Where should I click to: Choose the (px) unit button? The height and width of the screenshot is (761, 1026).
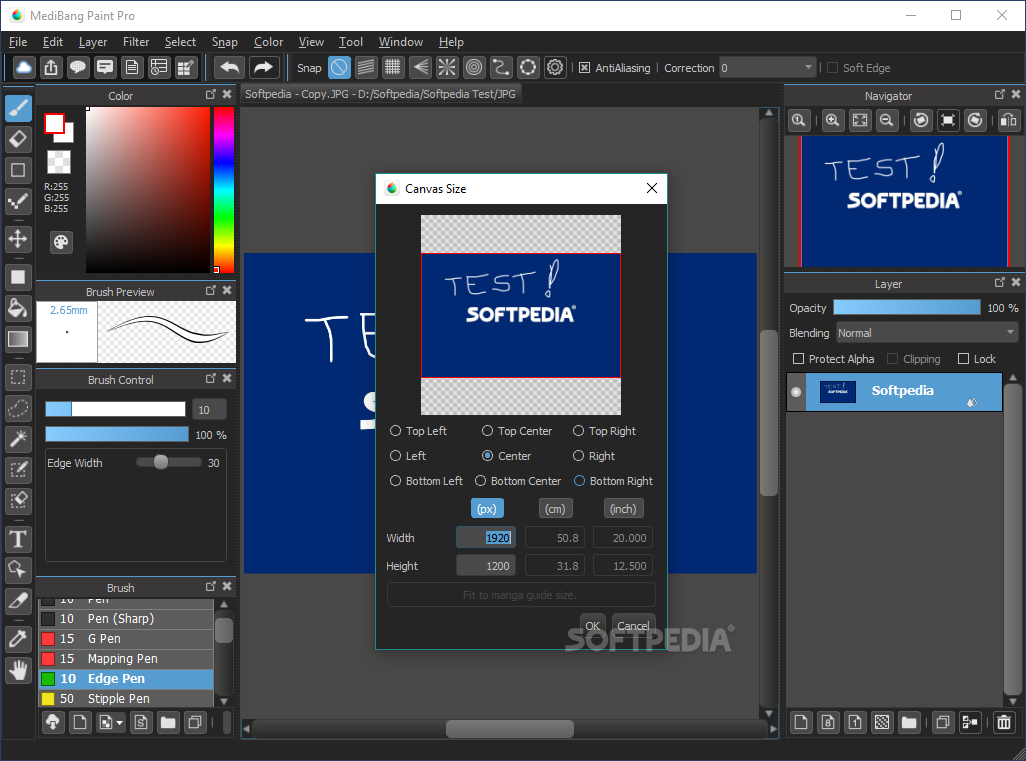(x=487, y=509)
